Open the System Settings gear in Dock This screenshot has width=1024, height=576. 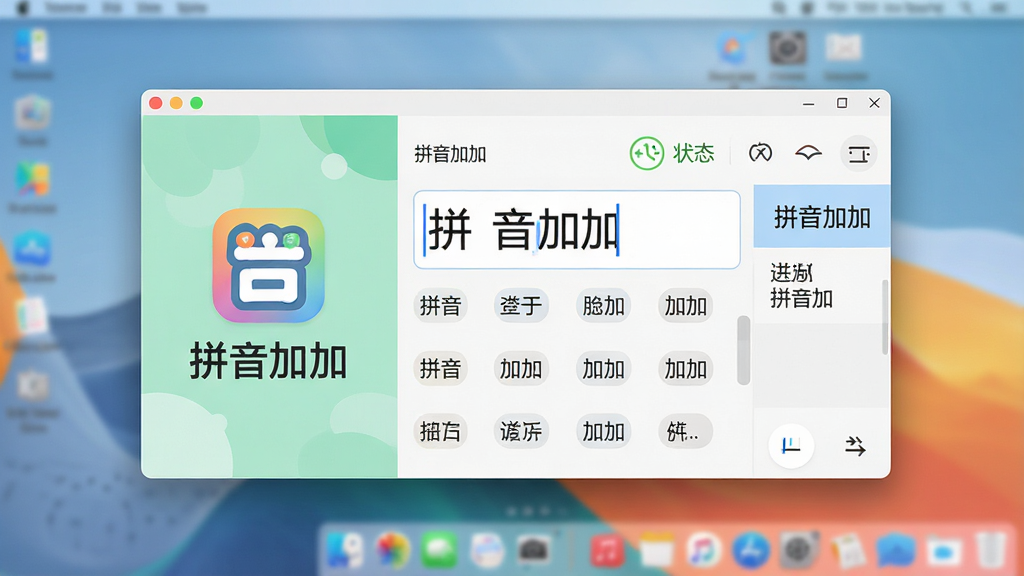(798, 550)
